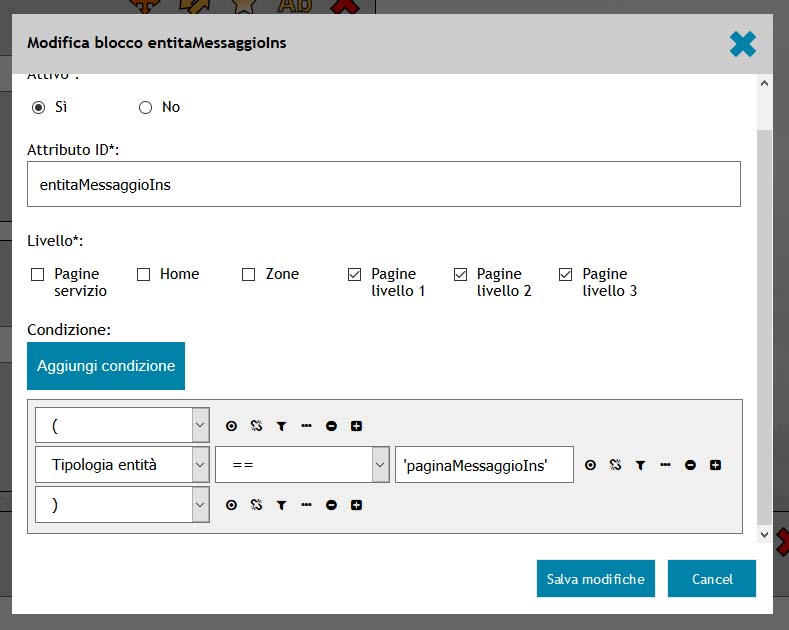Viewport: 789px width, 630px height.
Task: Open the open-parenthesis dropdown
Action: click(x=122, y=425)
